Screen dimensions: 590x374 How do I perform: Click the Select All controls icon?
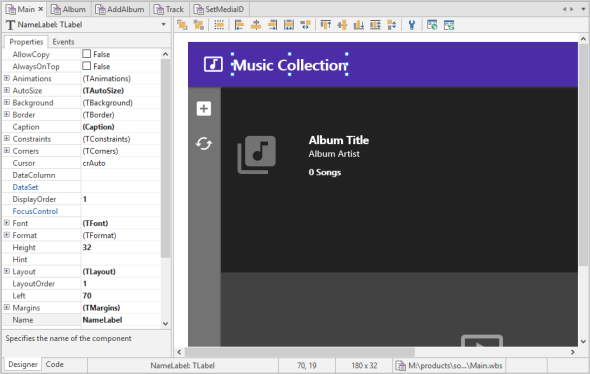coord(219,25)
